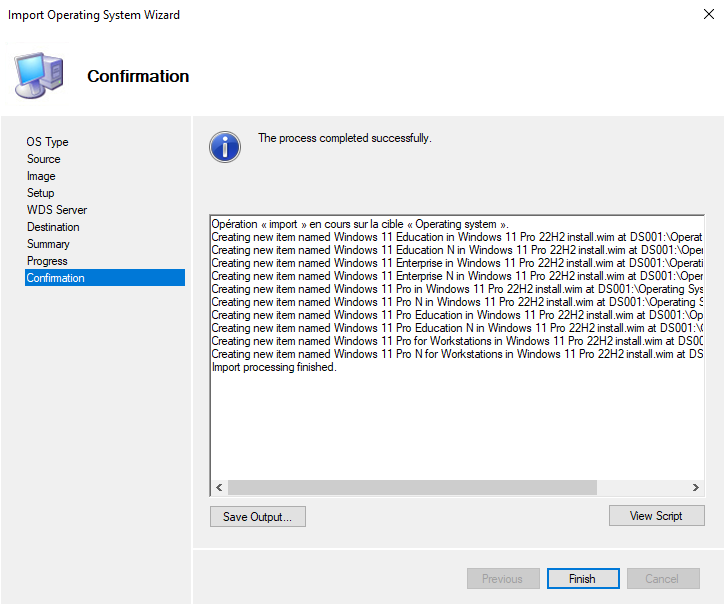This screenshot has height=604, width=724.
Task: Click the Finish button
Action: (x=583, y=578)
